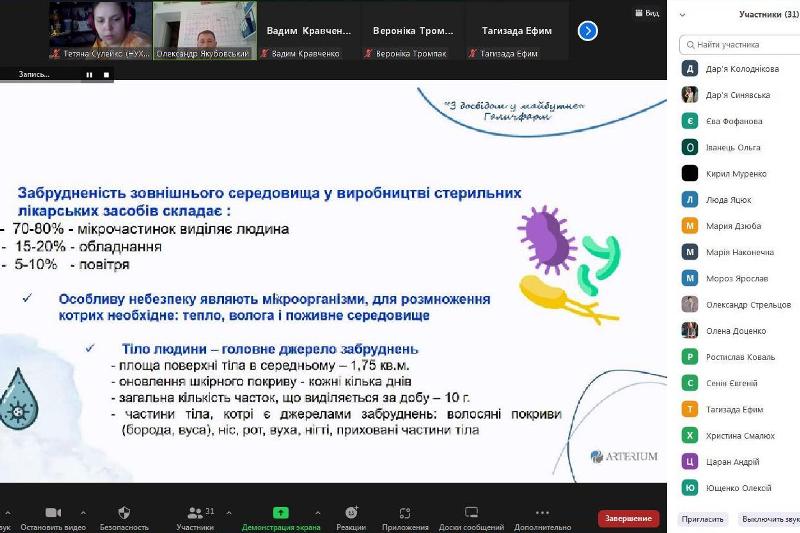Expand share screen options arrow
The image size is (800, 533).
(x=317, y=513)
